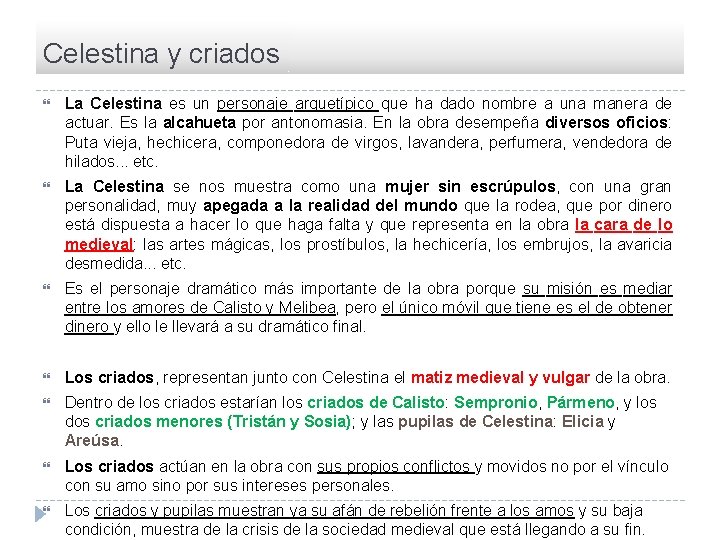Click the red underlined word "medieval"
This screenshot has width=720, height=540.
99,244
